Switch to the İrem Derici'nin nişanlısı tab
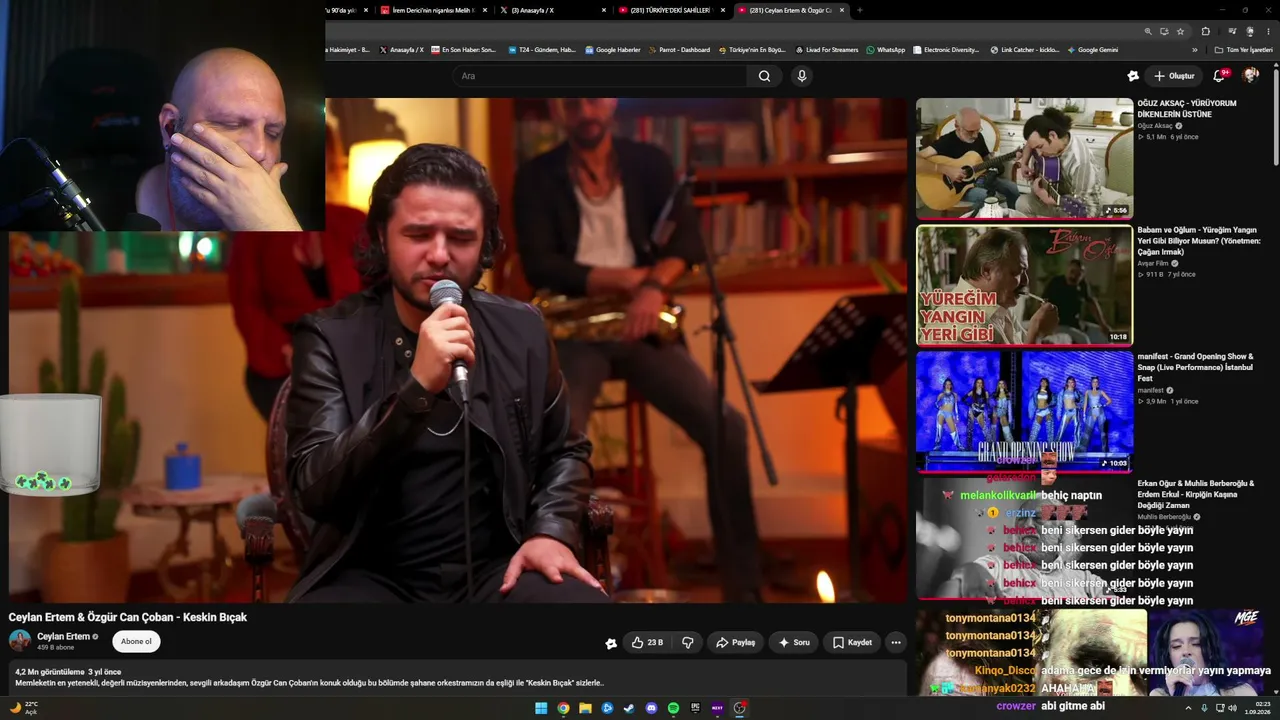Screen dimensions: 1280x720 coord(435,10)
